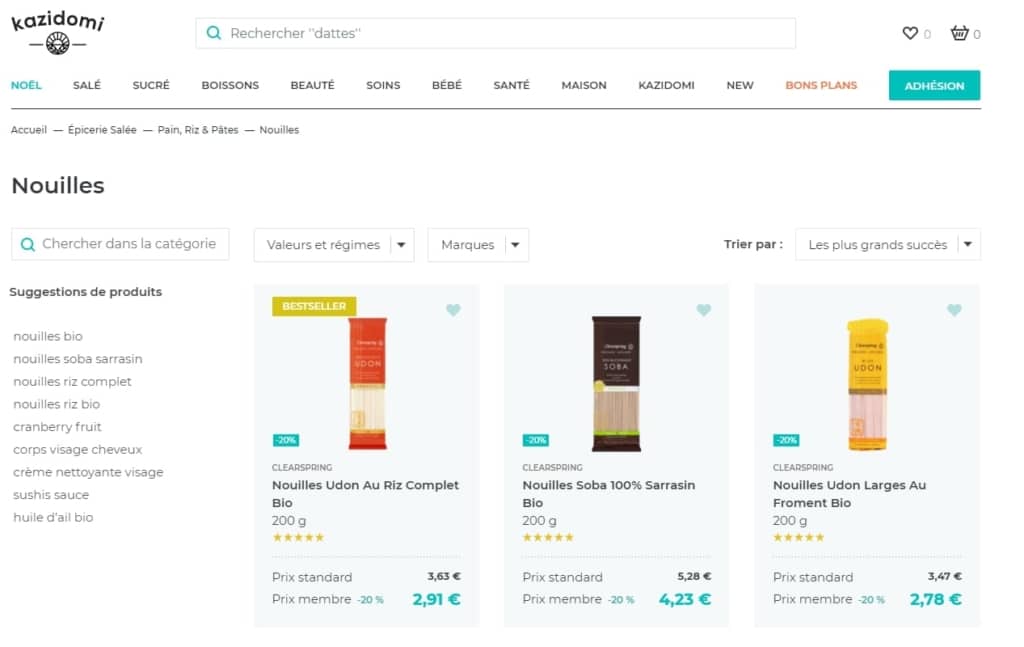
Task: Open the NEW menu item
Action: (740, 85)
